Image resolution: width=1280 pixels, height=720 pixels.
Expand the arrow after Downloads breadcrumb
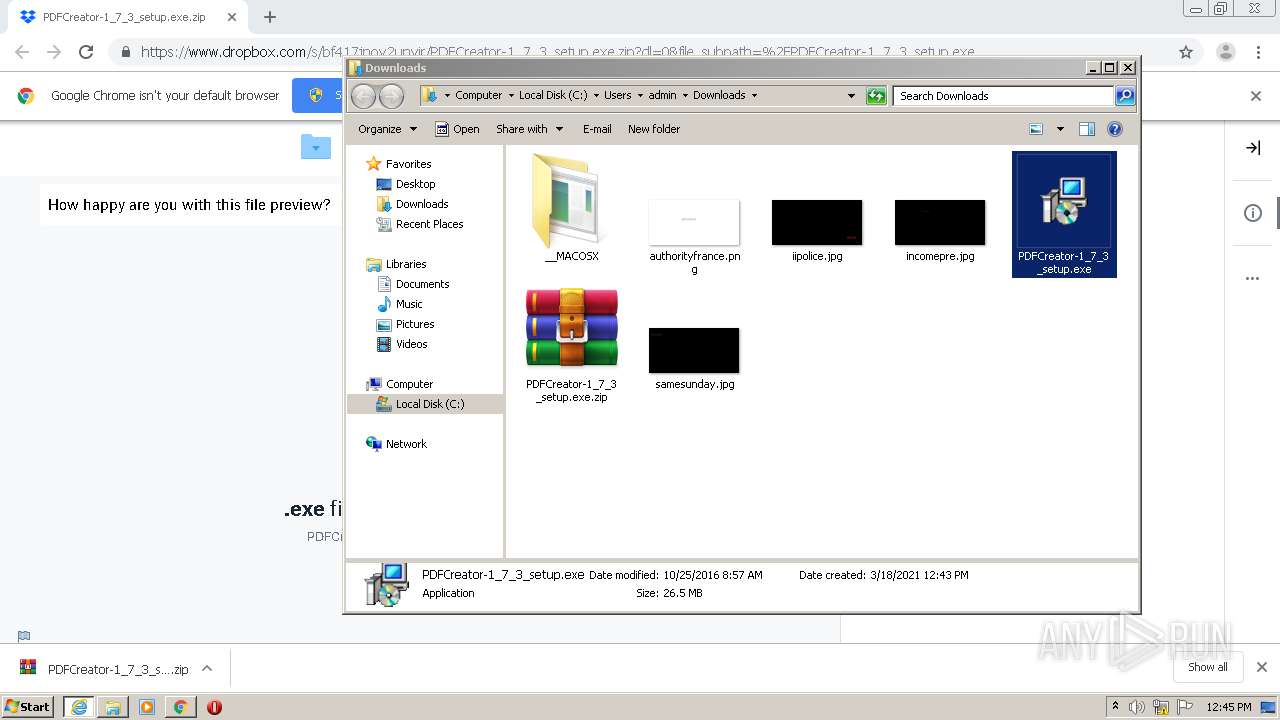[x=754, y=96]
